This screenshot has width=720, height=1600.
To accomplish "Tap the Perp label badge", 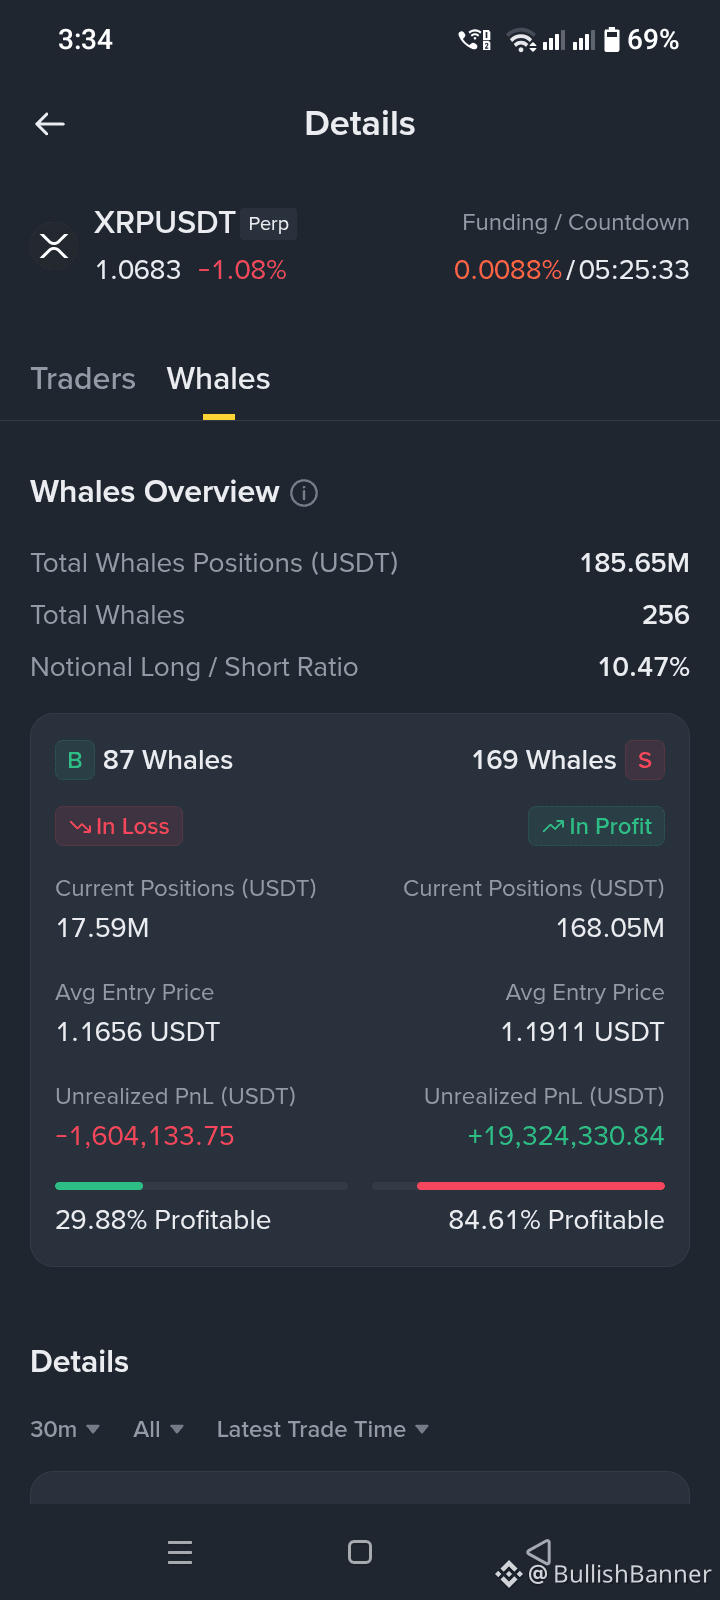I will click(269, 224).
